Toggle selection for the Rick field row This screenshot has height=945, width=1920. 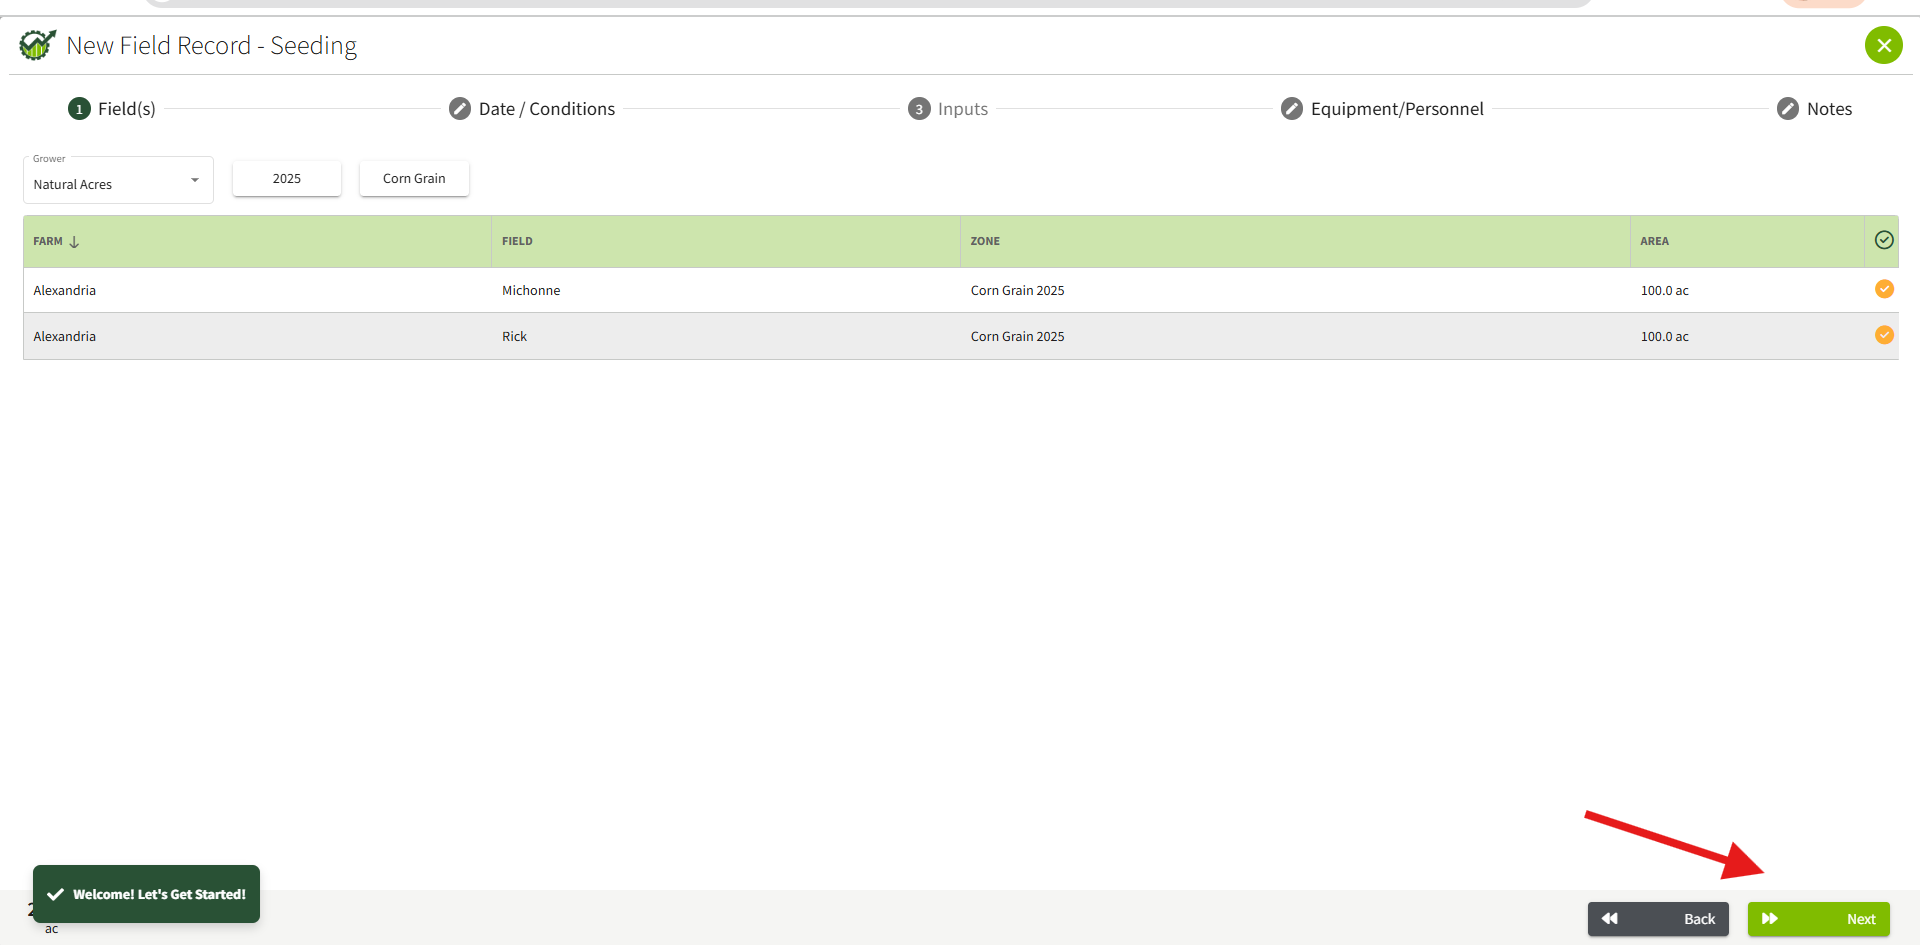[1884, 335]
